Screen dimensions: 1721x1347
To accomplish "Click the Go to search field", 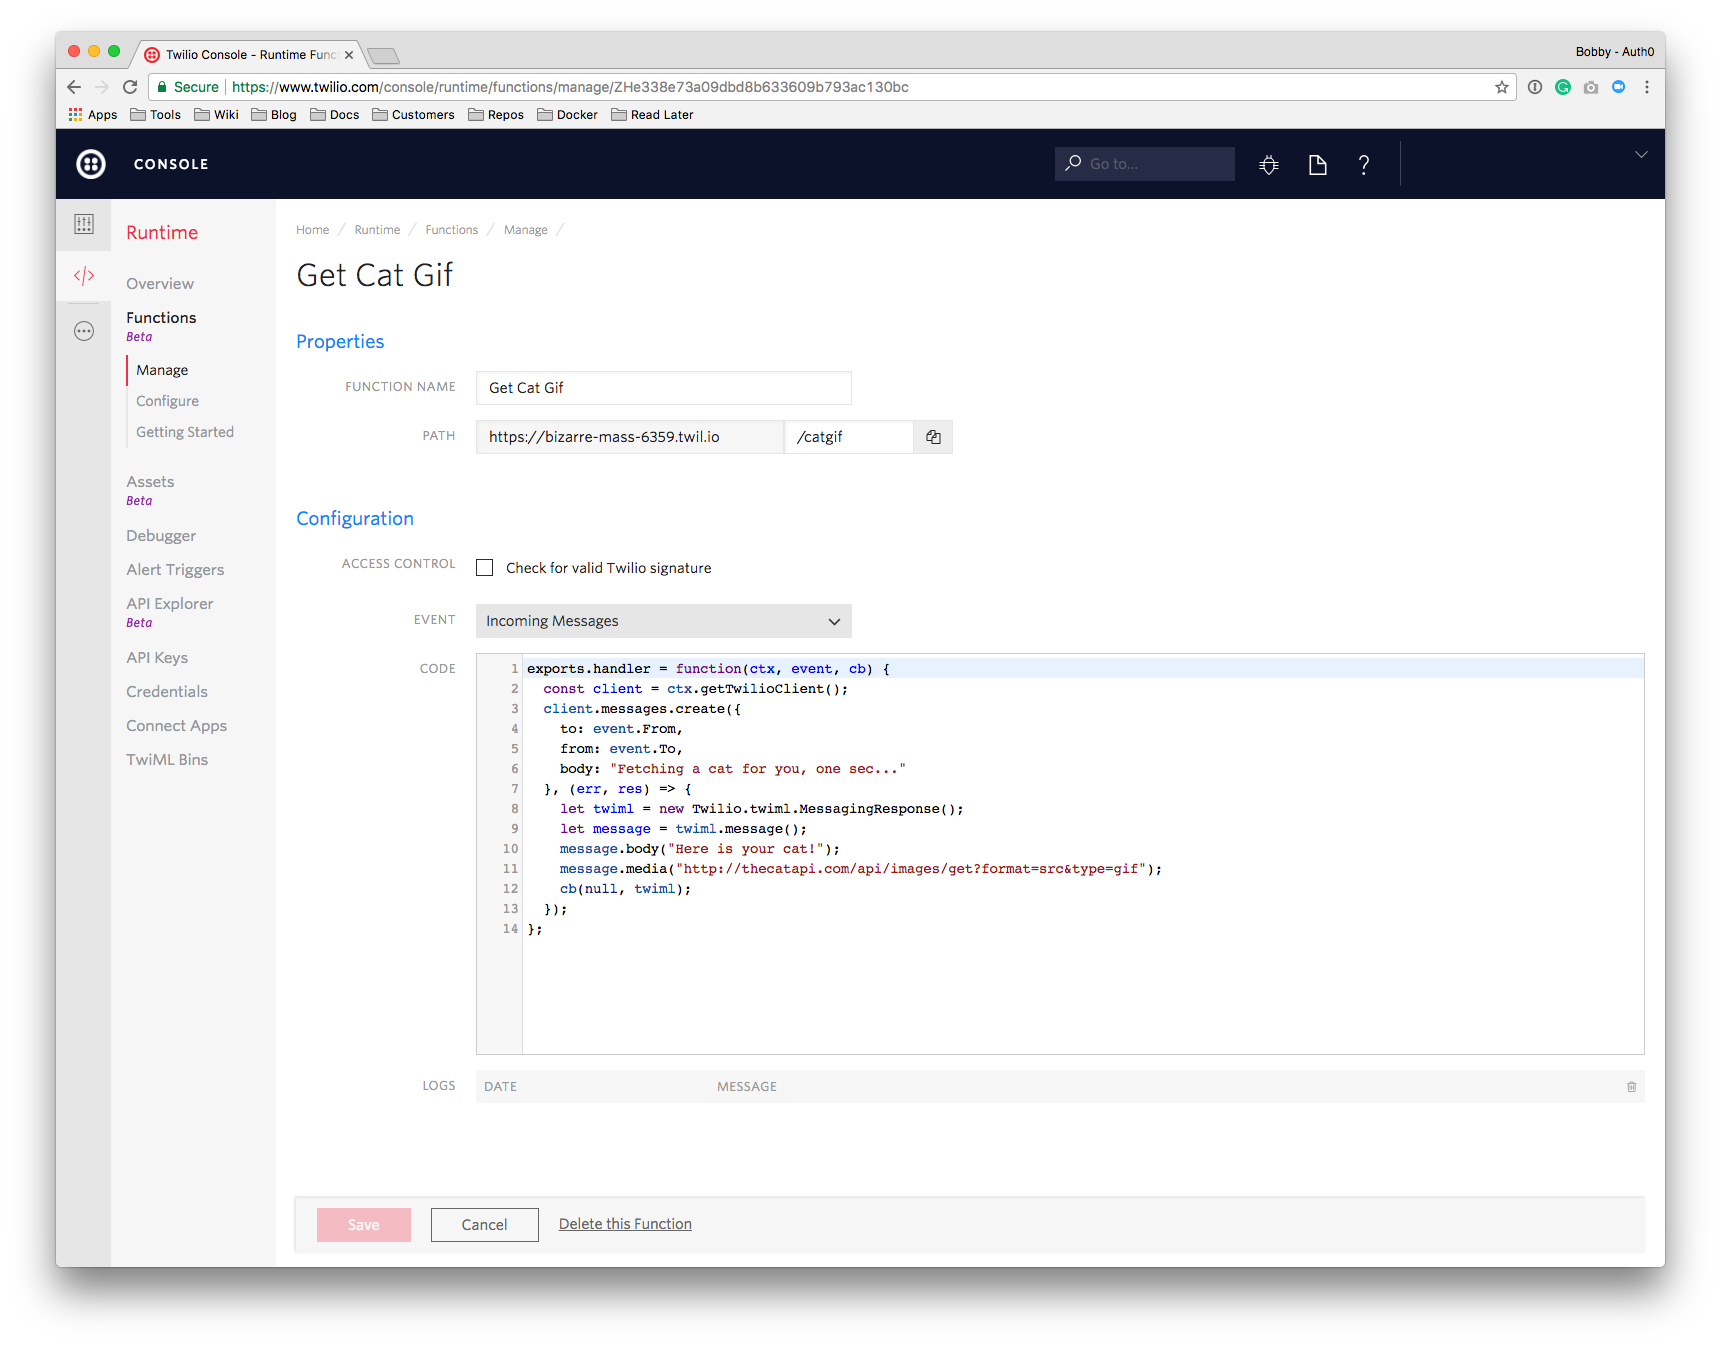I will pyautogui.click(x=1145, y=164).
